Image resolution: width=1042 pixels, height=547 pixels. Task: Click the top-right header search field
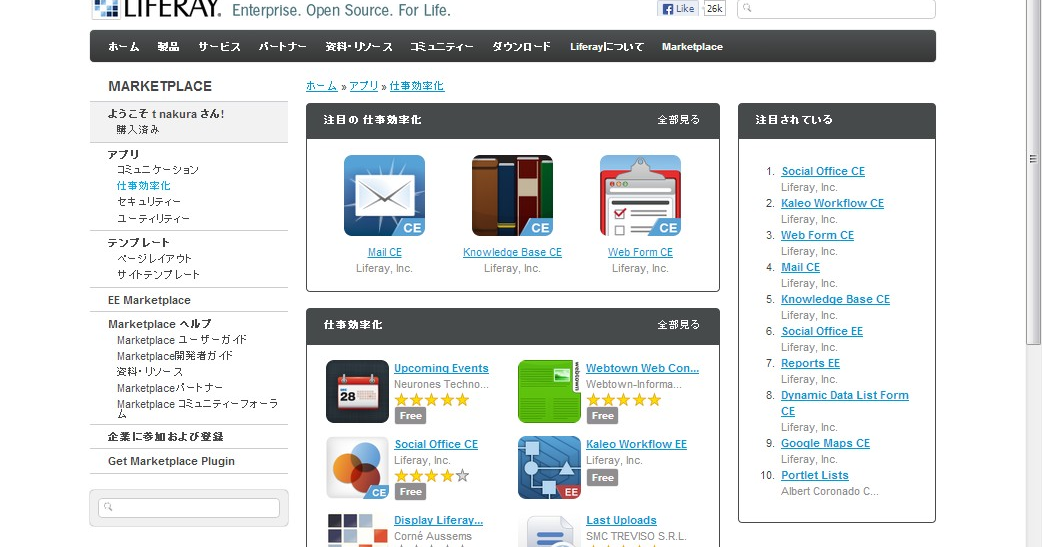[836, 9]
